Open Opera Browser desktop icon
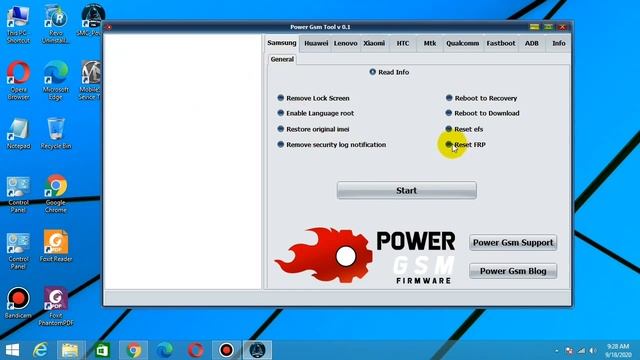This screenshot has height=360, width=640. pyautogui.click(x=18, y=80)
